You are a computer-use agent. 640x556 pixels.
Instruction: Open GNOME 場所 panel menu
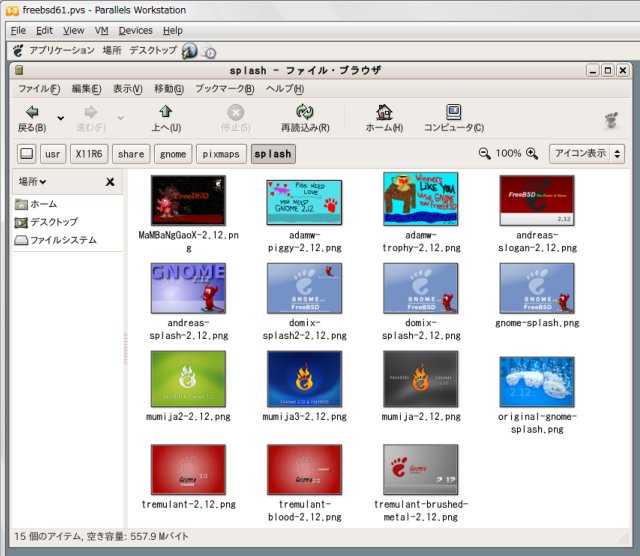[112, 50]
